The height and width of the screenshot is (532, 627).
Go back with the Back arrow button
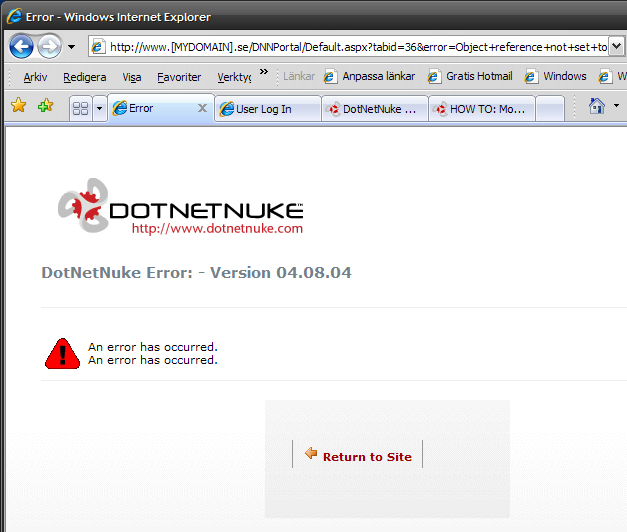tap(21, 46)
